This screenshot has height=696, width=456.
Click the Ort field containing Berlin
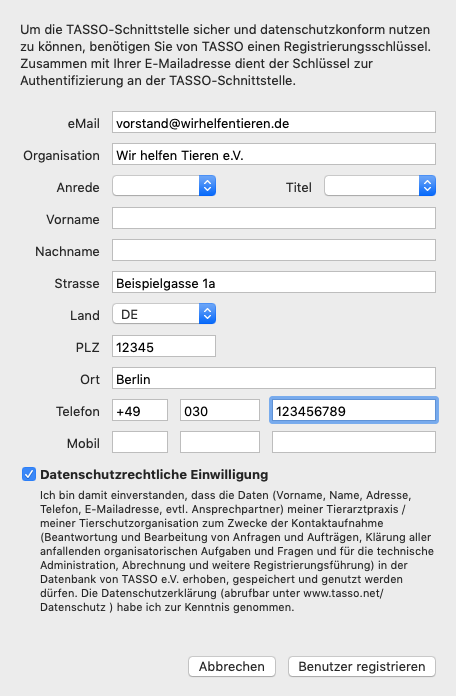[274, 378]
